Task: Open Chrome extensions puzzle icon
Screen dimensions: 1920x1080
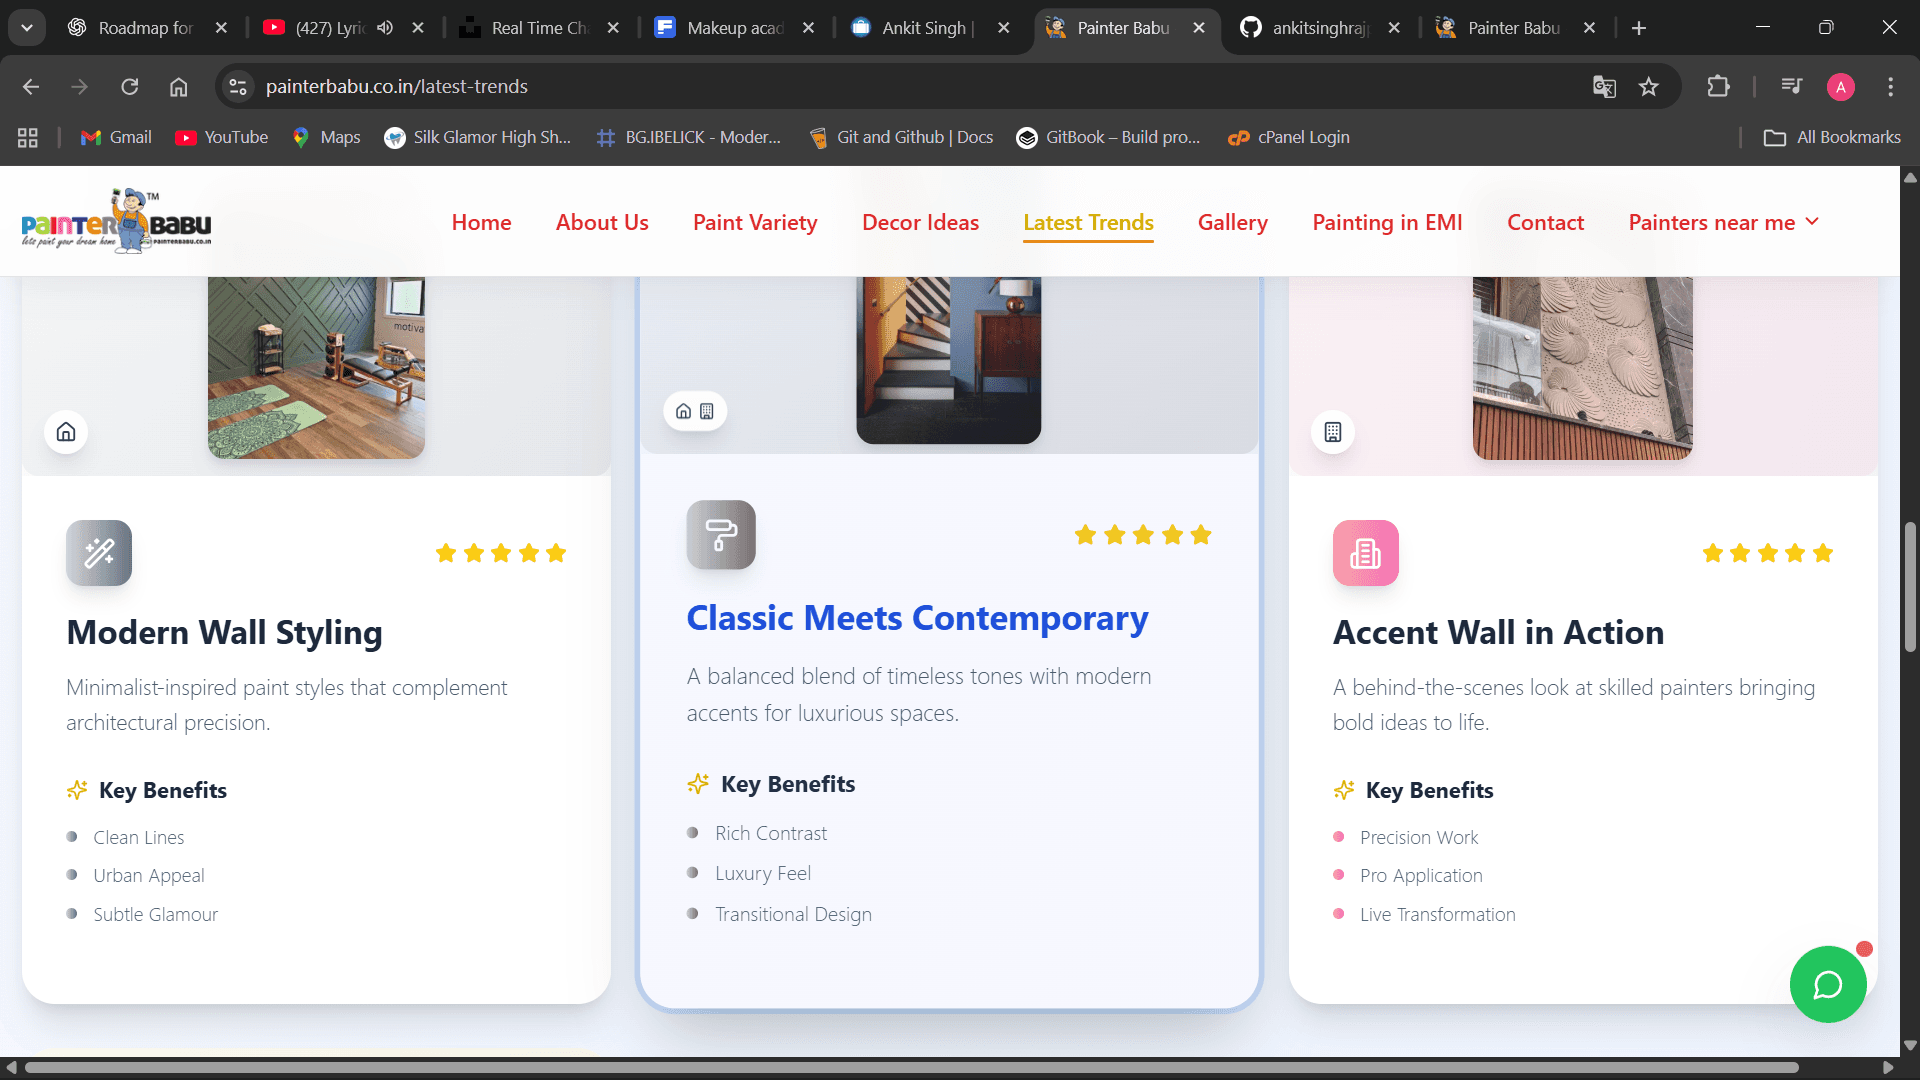Action: [1718, 87]
